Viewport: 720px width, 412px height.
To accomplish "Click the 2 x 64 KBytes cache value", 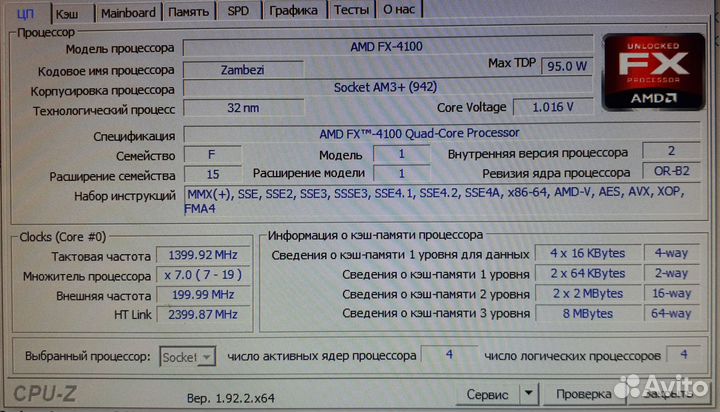I will 587,273.
